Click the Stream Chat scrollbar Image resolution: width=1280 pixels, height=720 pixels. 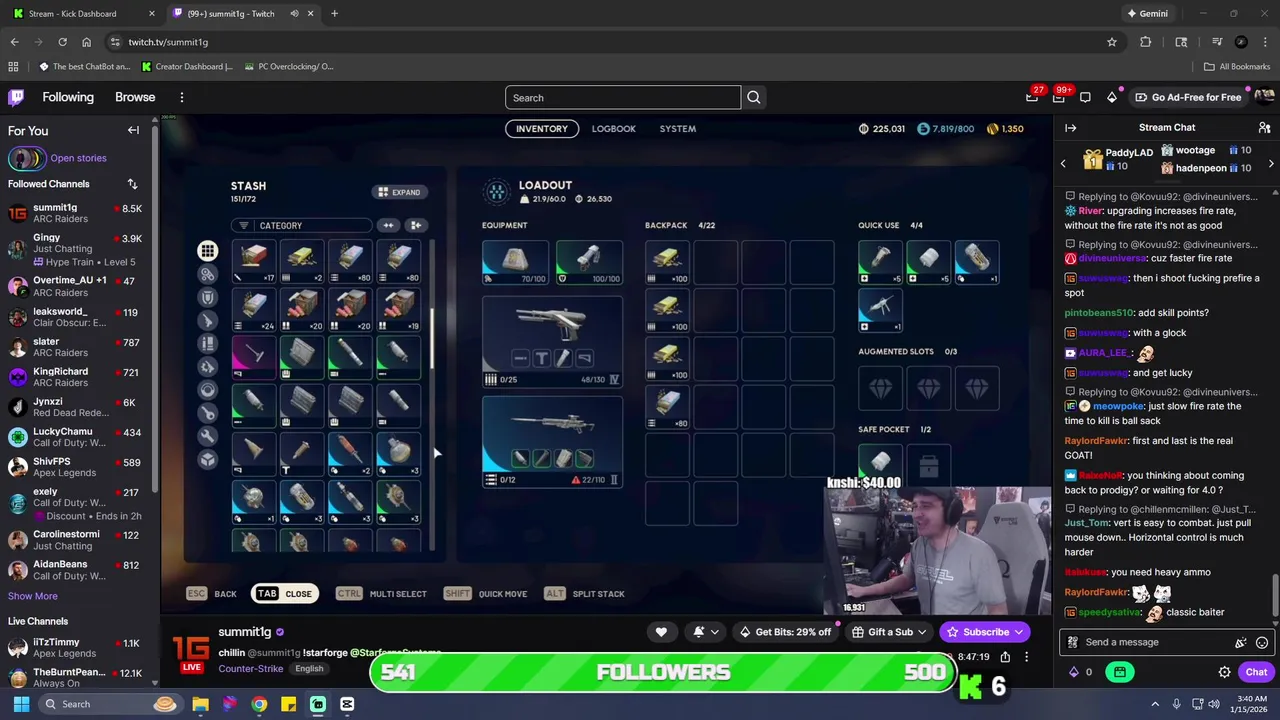point(1274,597)
